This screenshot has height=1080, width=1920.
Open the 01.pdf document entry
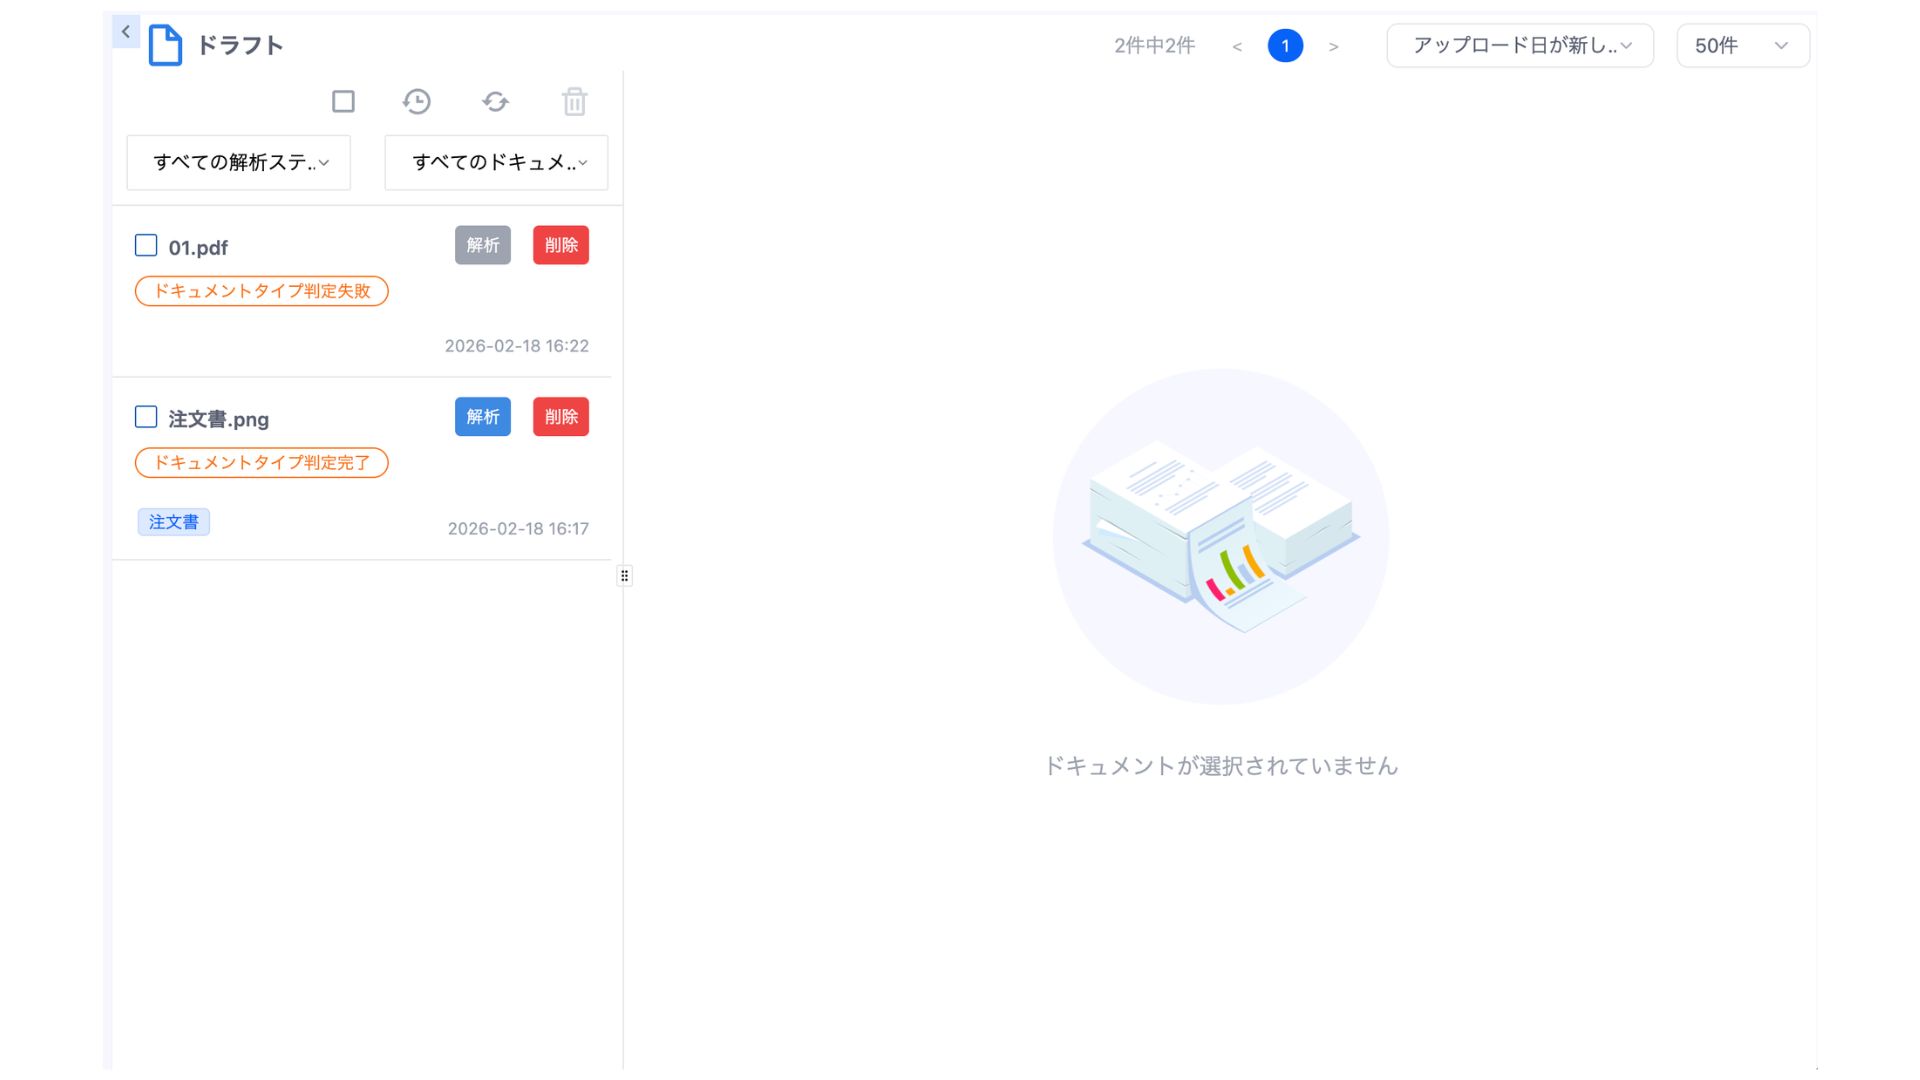click(x=198, y=248)
